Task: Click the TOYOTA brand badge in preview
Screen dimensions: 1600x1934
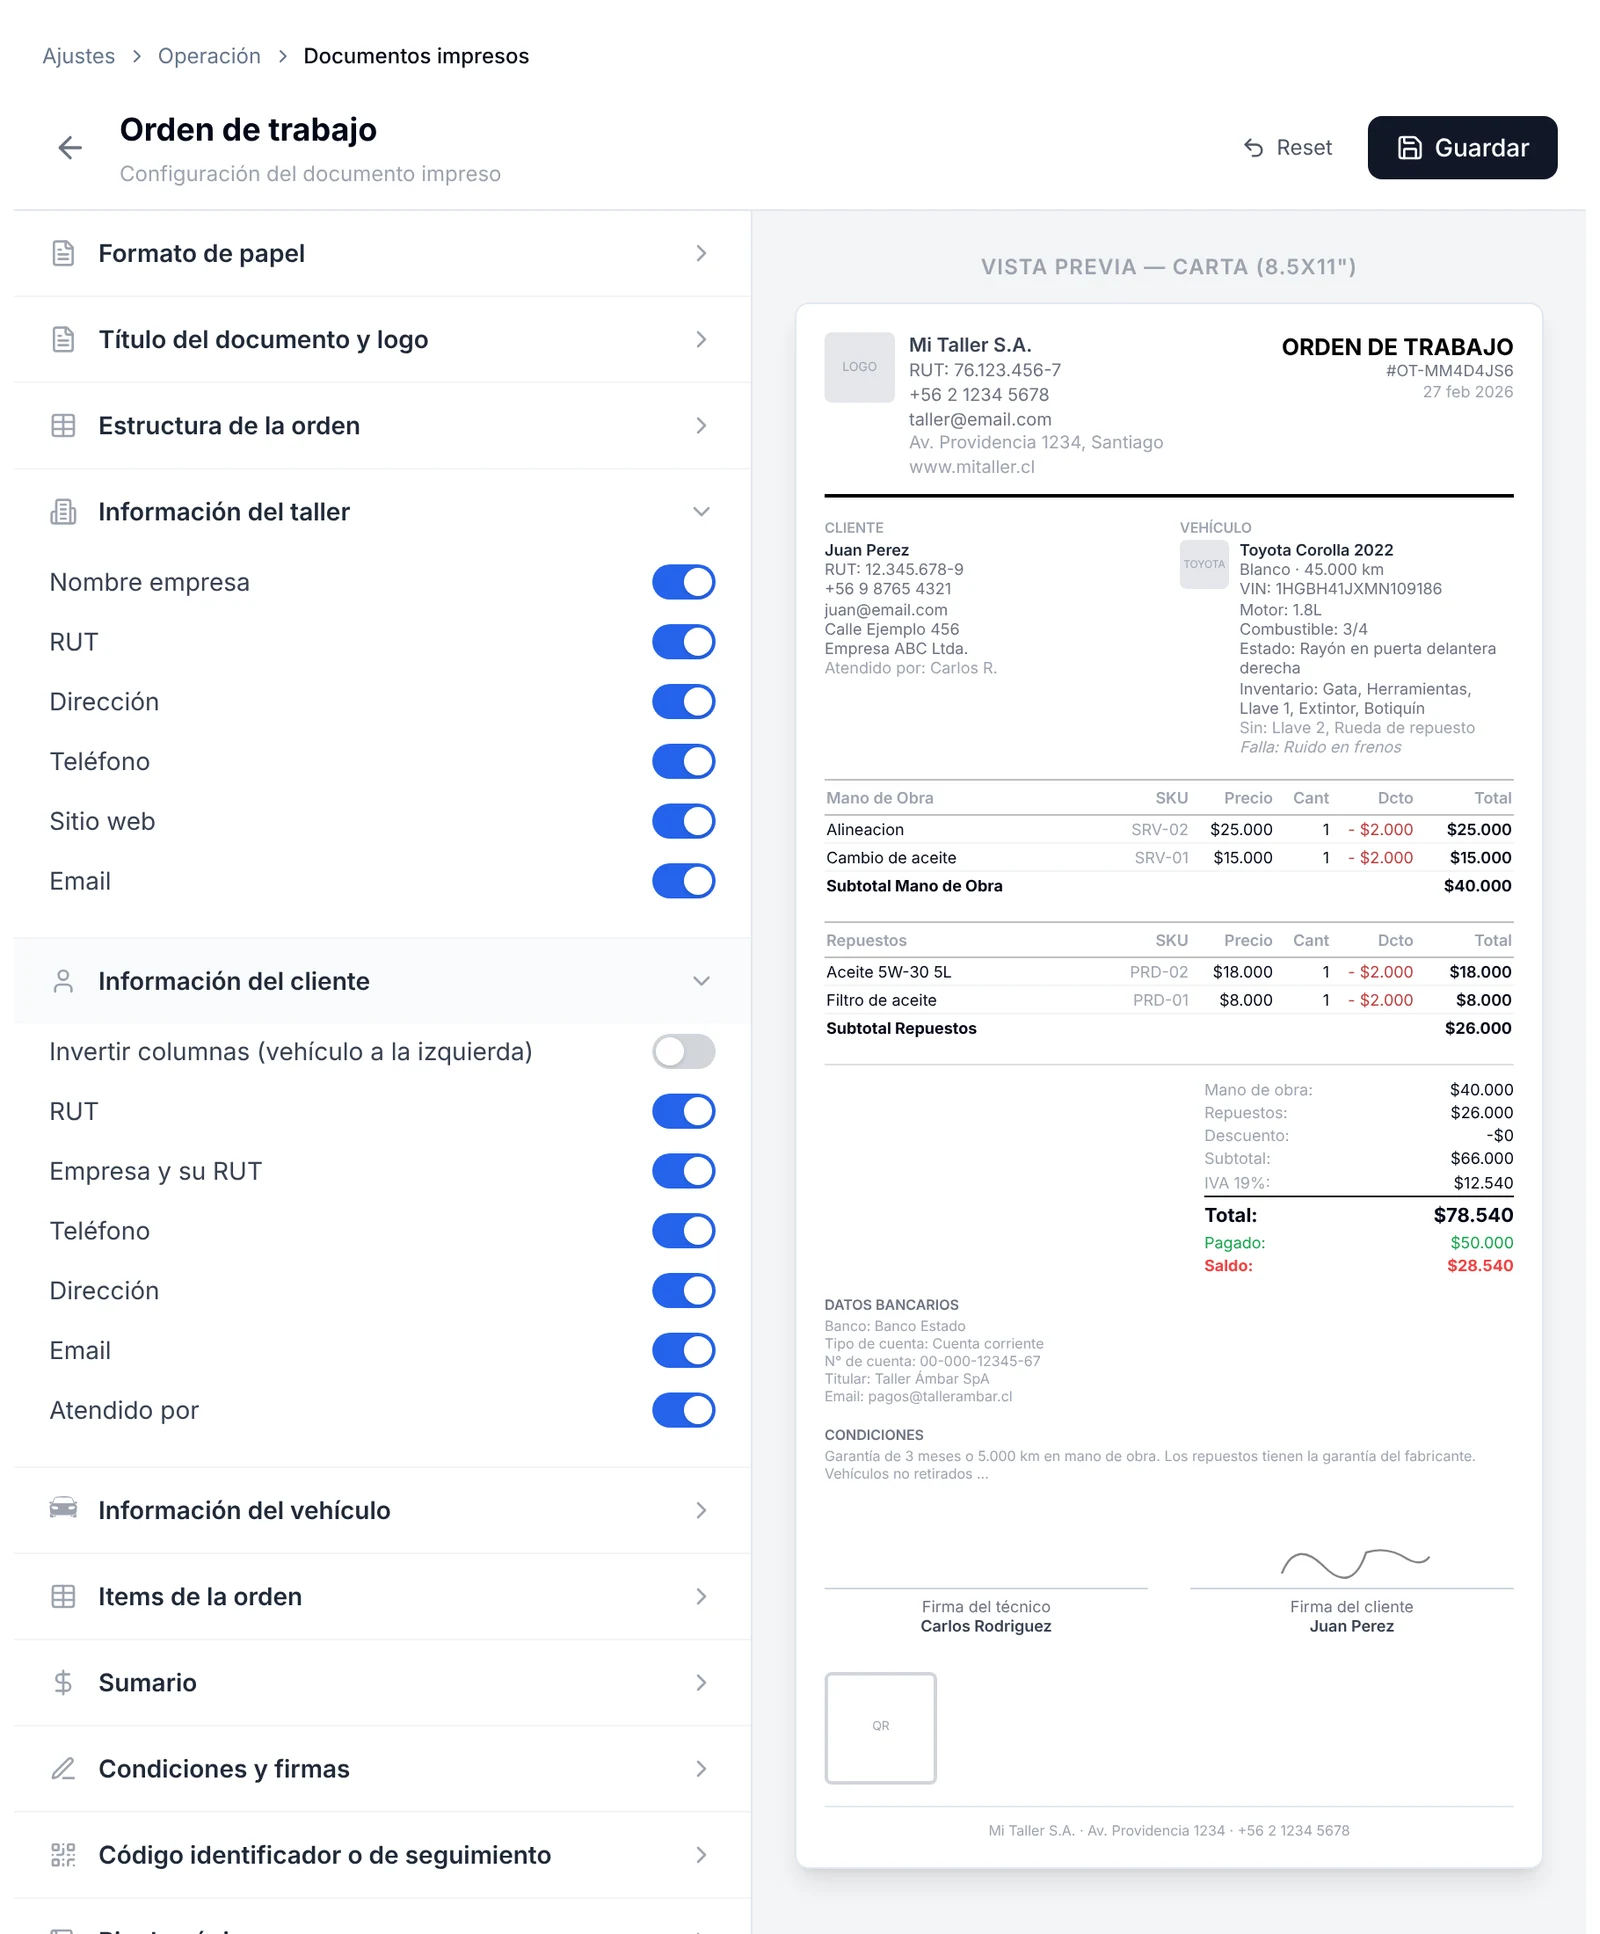Action: [x=1204, y=564]
